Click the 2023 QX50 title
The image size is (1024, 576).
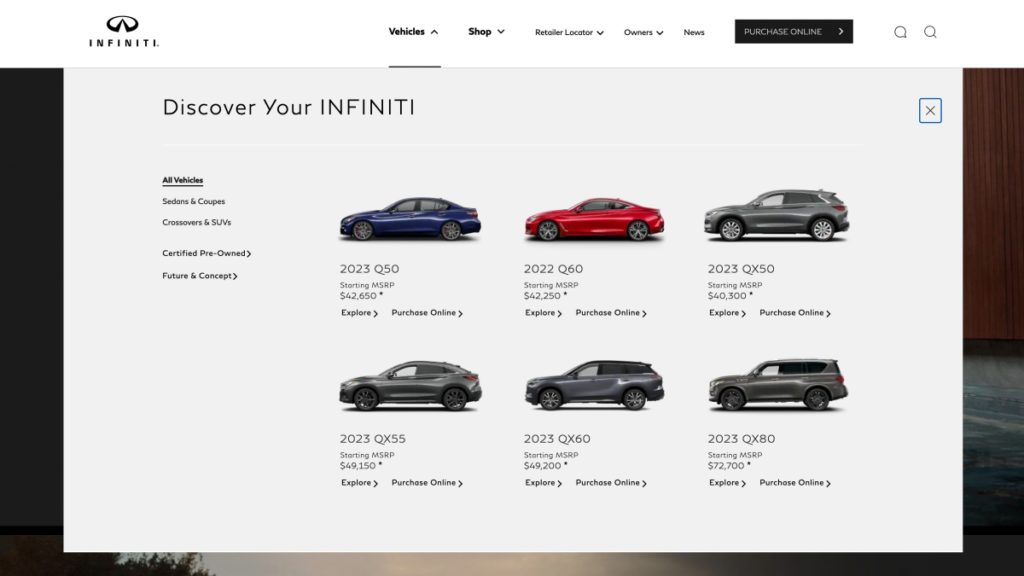[x=741, y=268]
